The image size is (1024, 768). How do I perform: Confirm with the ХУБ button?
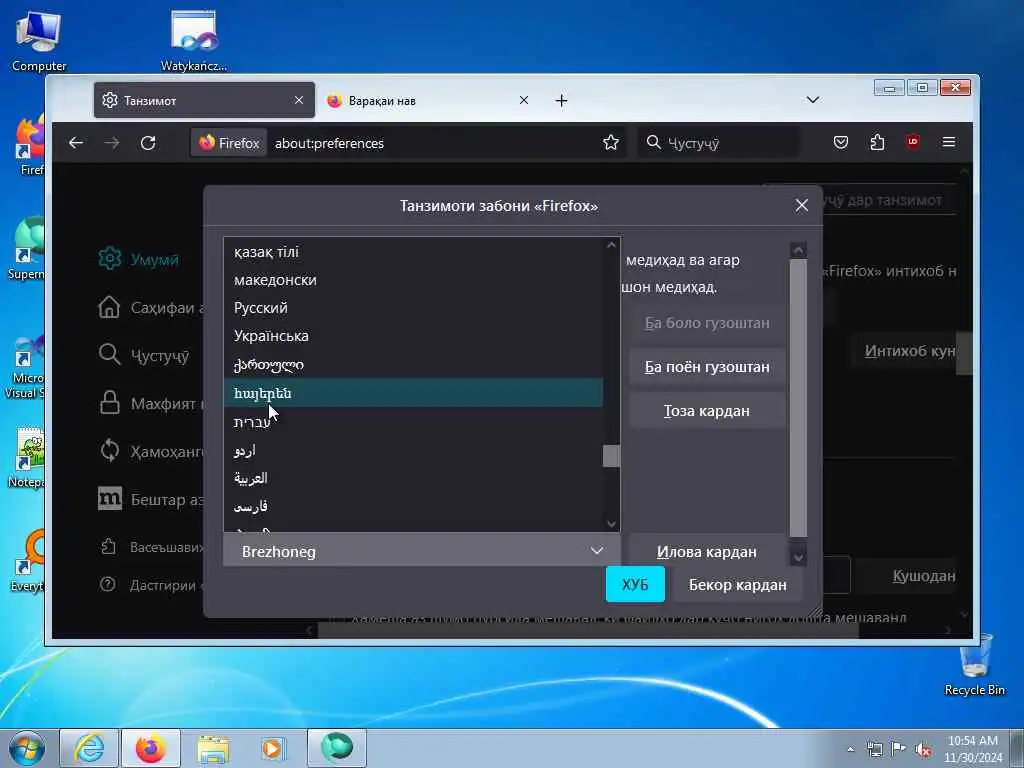point(635,584)
